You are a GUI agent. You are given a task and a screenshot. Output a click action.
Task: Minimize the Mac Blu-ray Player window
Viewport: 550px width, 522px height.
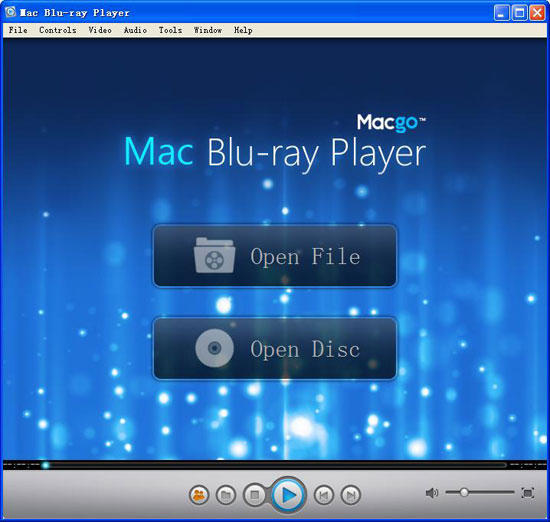[502, 13]
